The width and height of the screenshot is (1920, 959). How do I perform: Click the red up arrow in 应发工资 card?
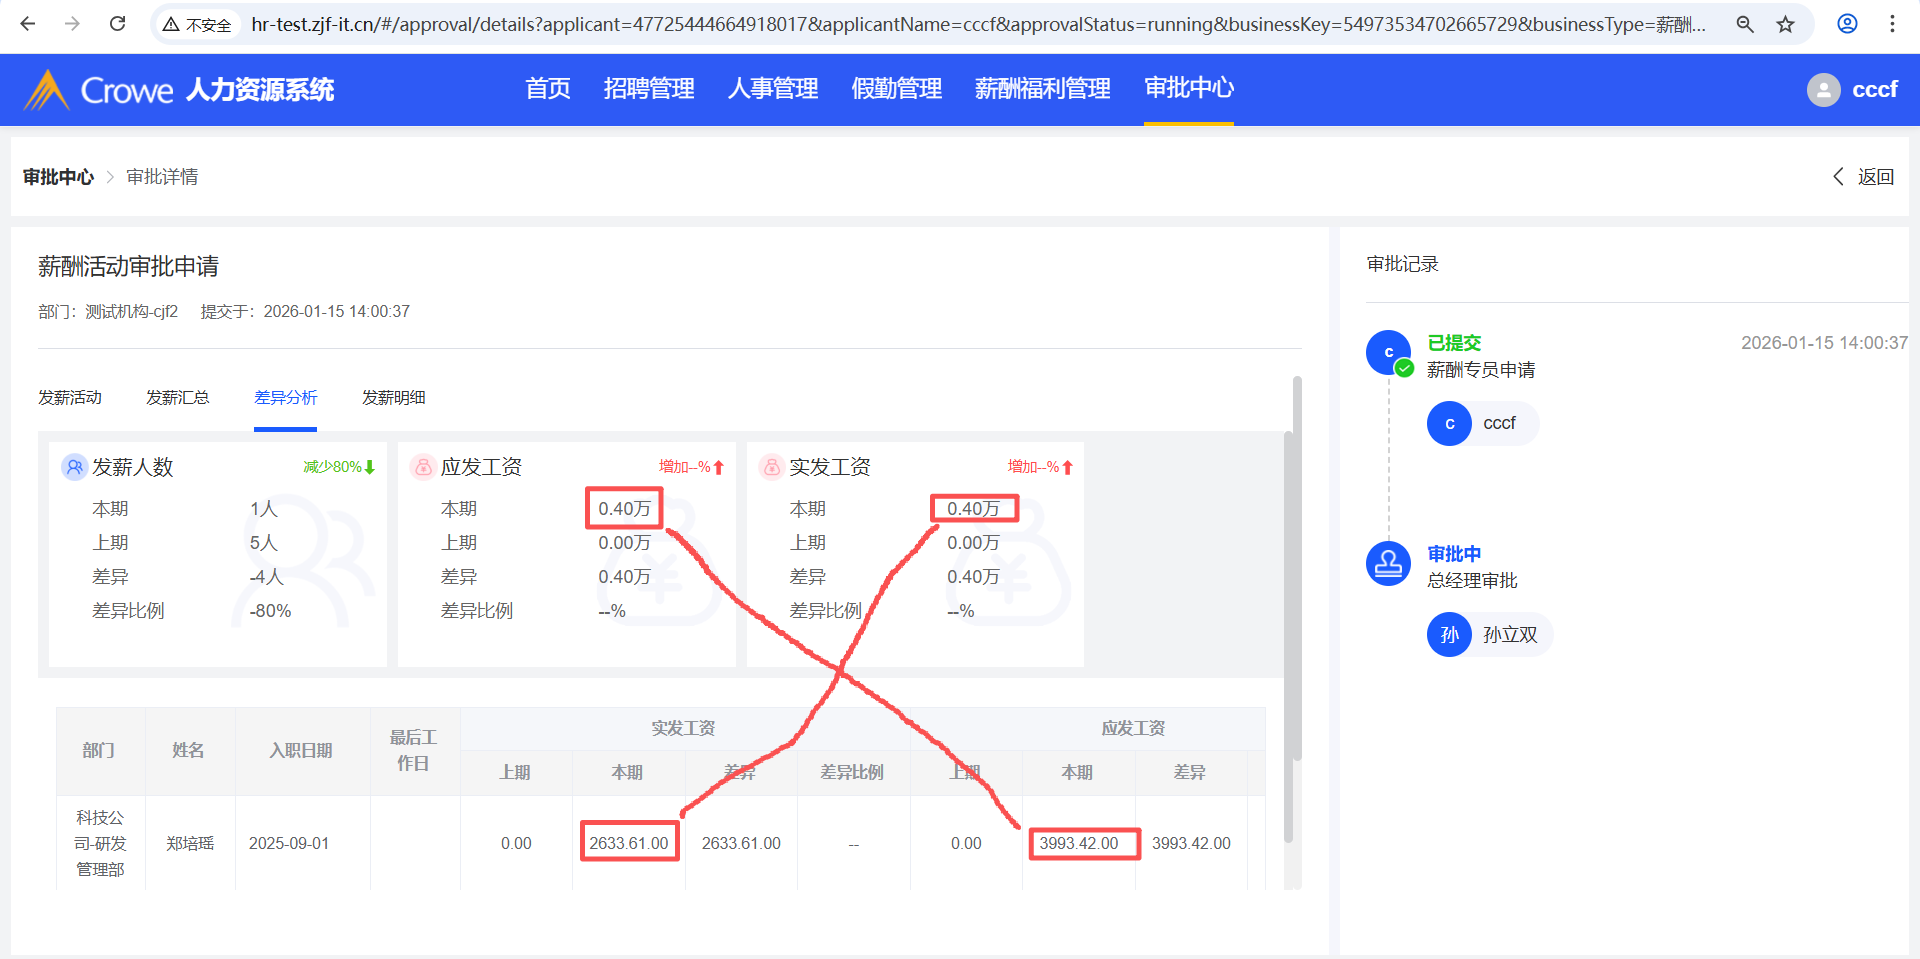pos(719,467)
